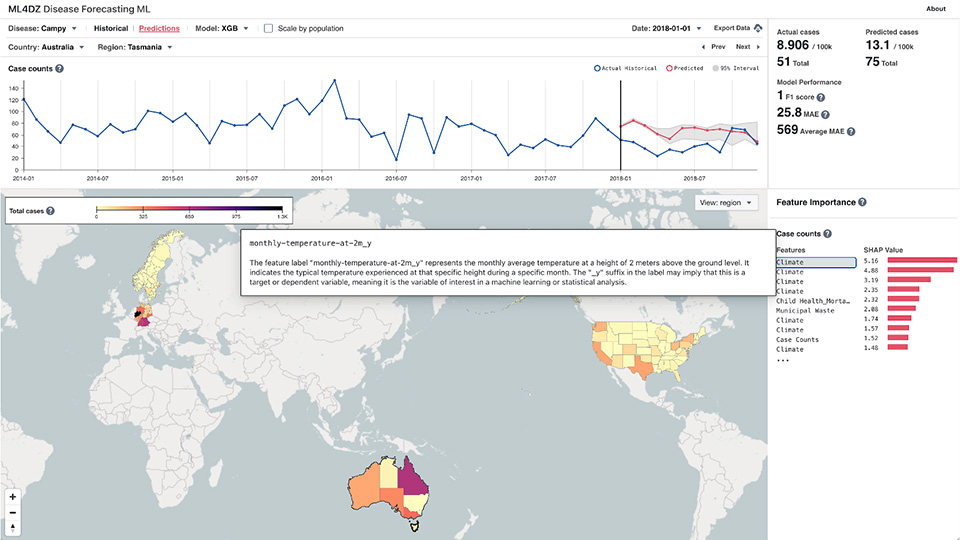Enable Scale by population checkbox
Screen dimensions: 960x540
(x=268, y=28)
